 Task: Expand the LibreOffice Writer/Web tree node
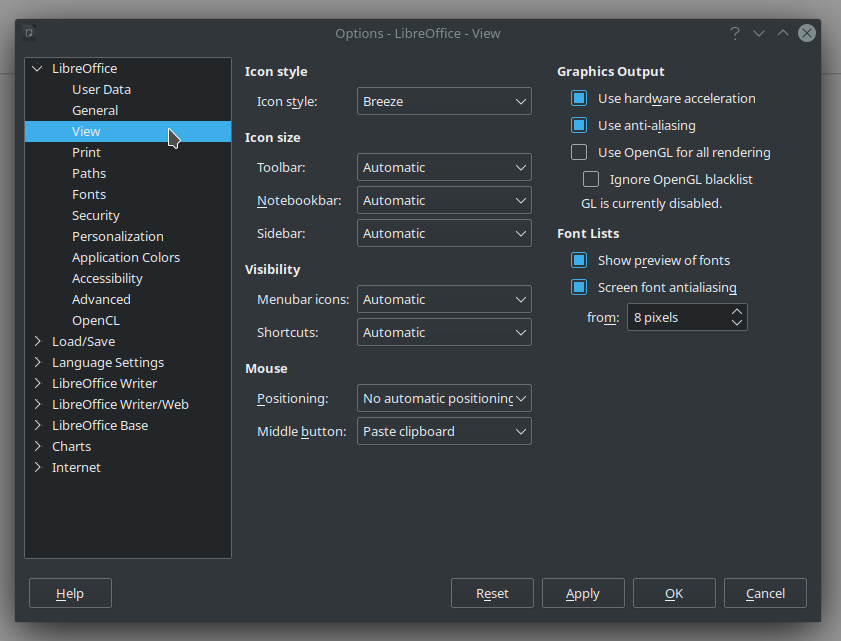click(x=37, y=404)
